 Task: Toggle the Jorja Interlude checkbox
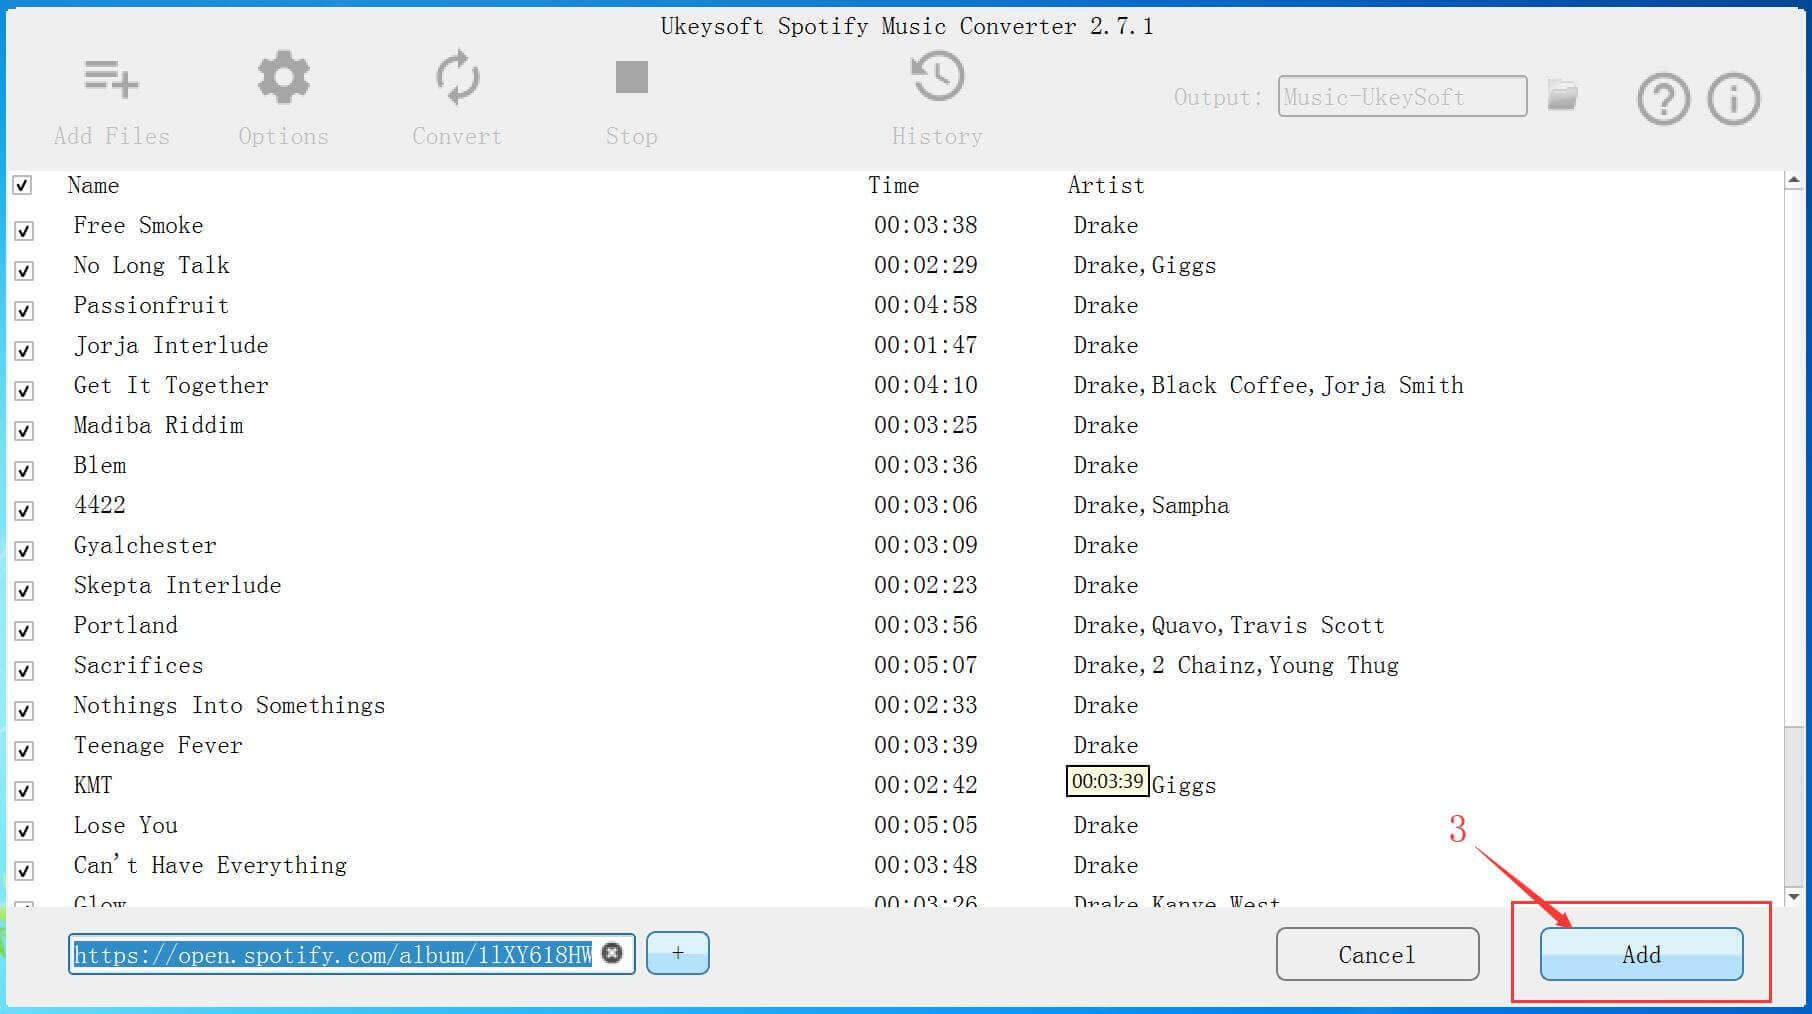(x=24, y=350)
